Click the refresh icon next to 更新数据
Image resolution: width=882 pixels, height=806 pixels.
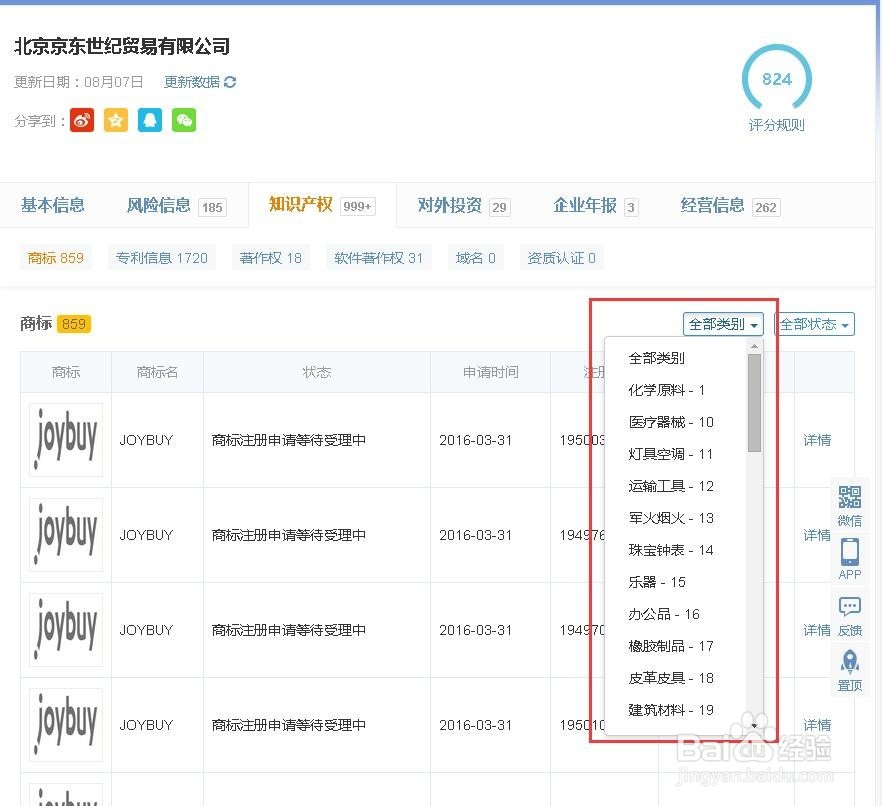[230, 82]
